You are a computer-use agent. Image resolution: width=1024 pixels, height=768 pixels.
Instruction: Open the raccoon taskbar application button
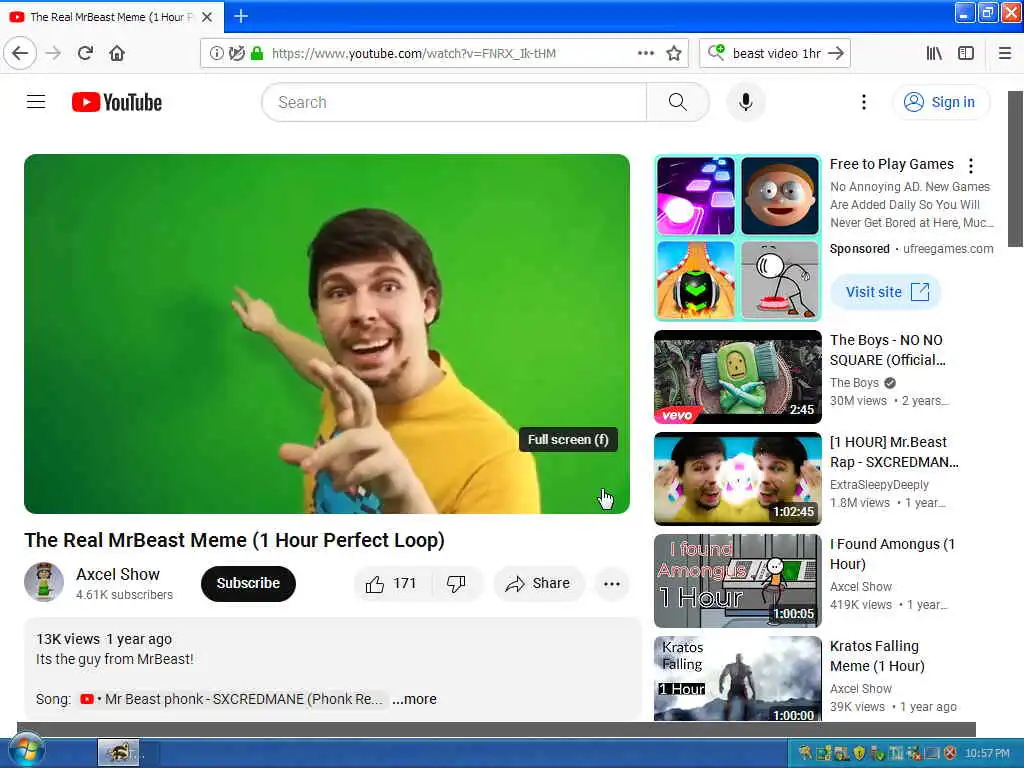(119, 753)
